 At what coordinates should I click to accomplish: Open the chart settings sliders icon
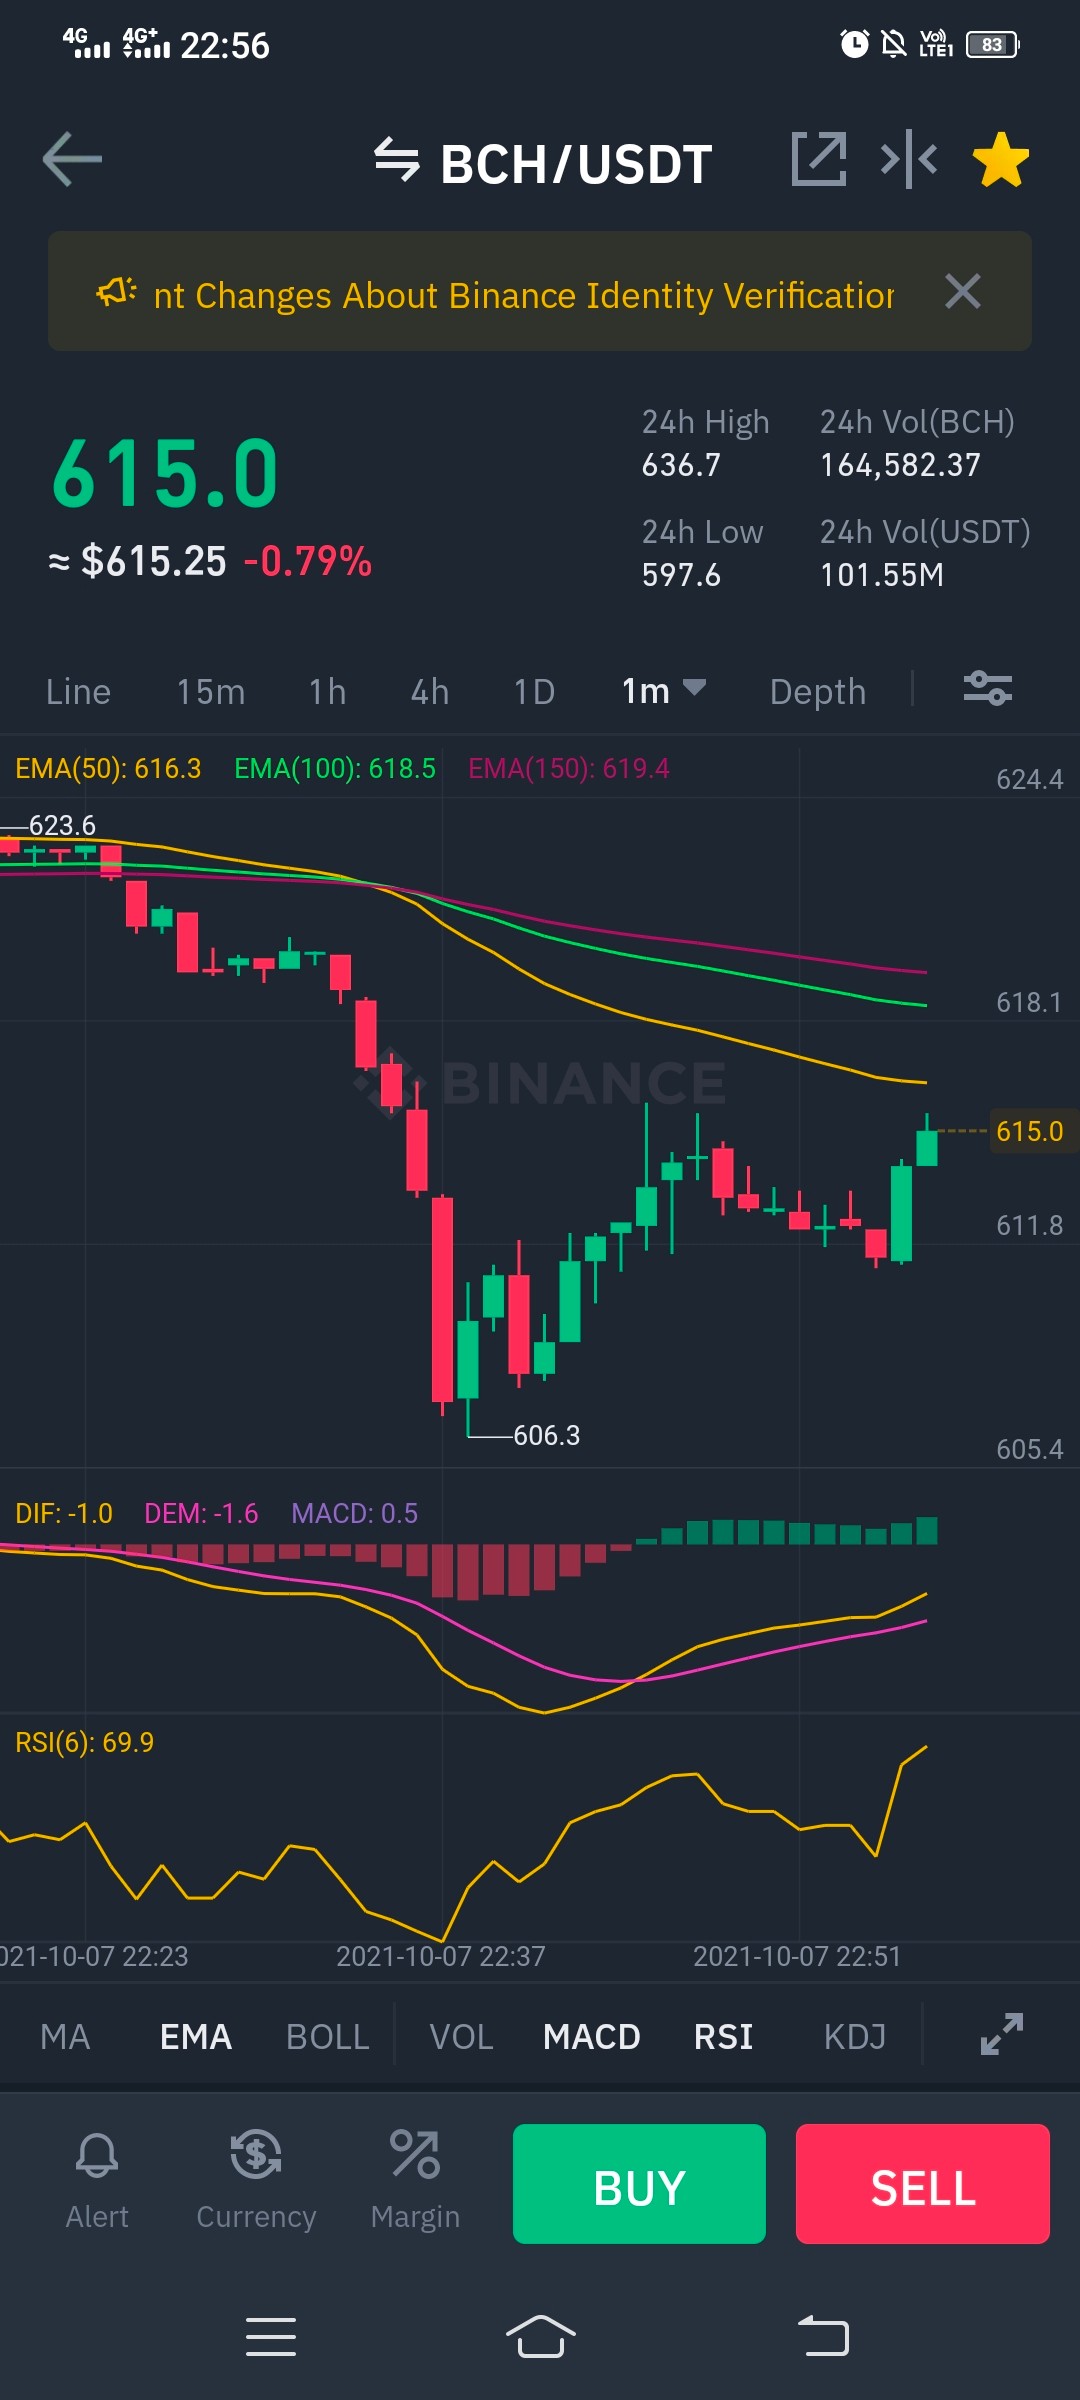click(988, 689)
